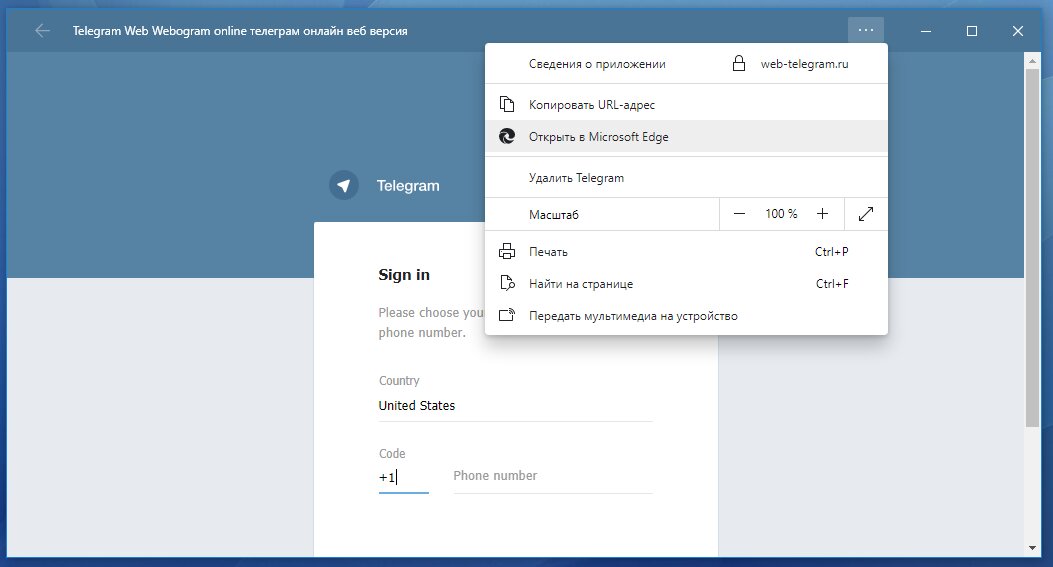Click the vertical scrollbar thumb
This screenshot has height=567, width=1053.
(x=1032, y=247)
